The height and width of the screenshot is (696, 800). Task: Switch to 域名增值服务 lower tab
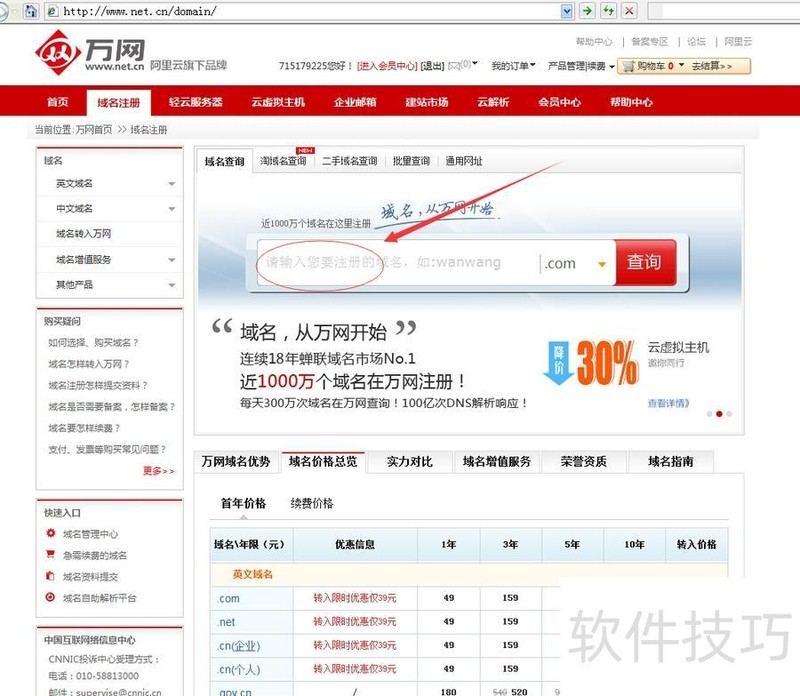497,462
